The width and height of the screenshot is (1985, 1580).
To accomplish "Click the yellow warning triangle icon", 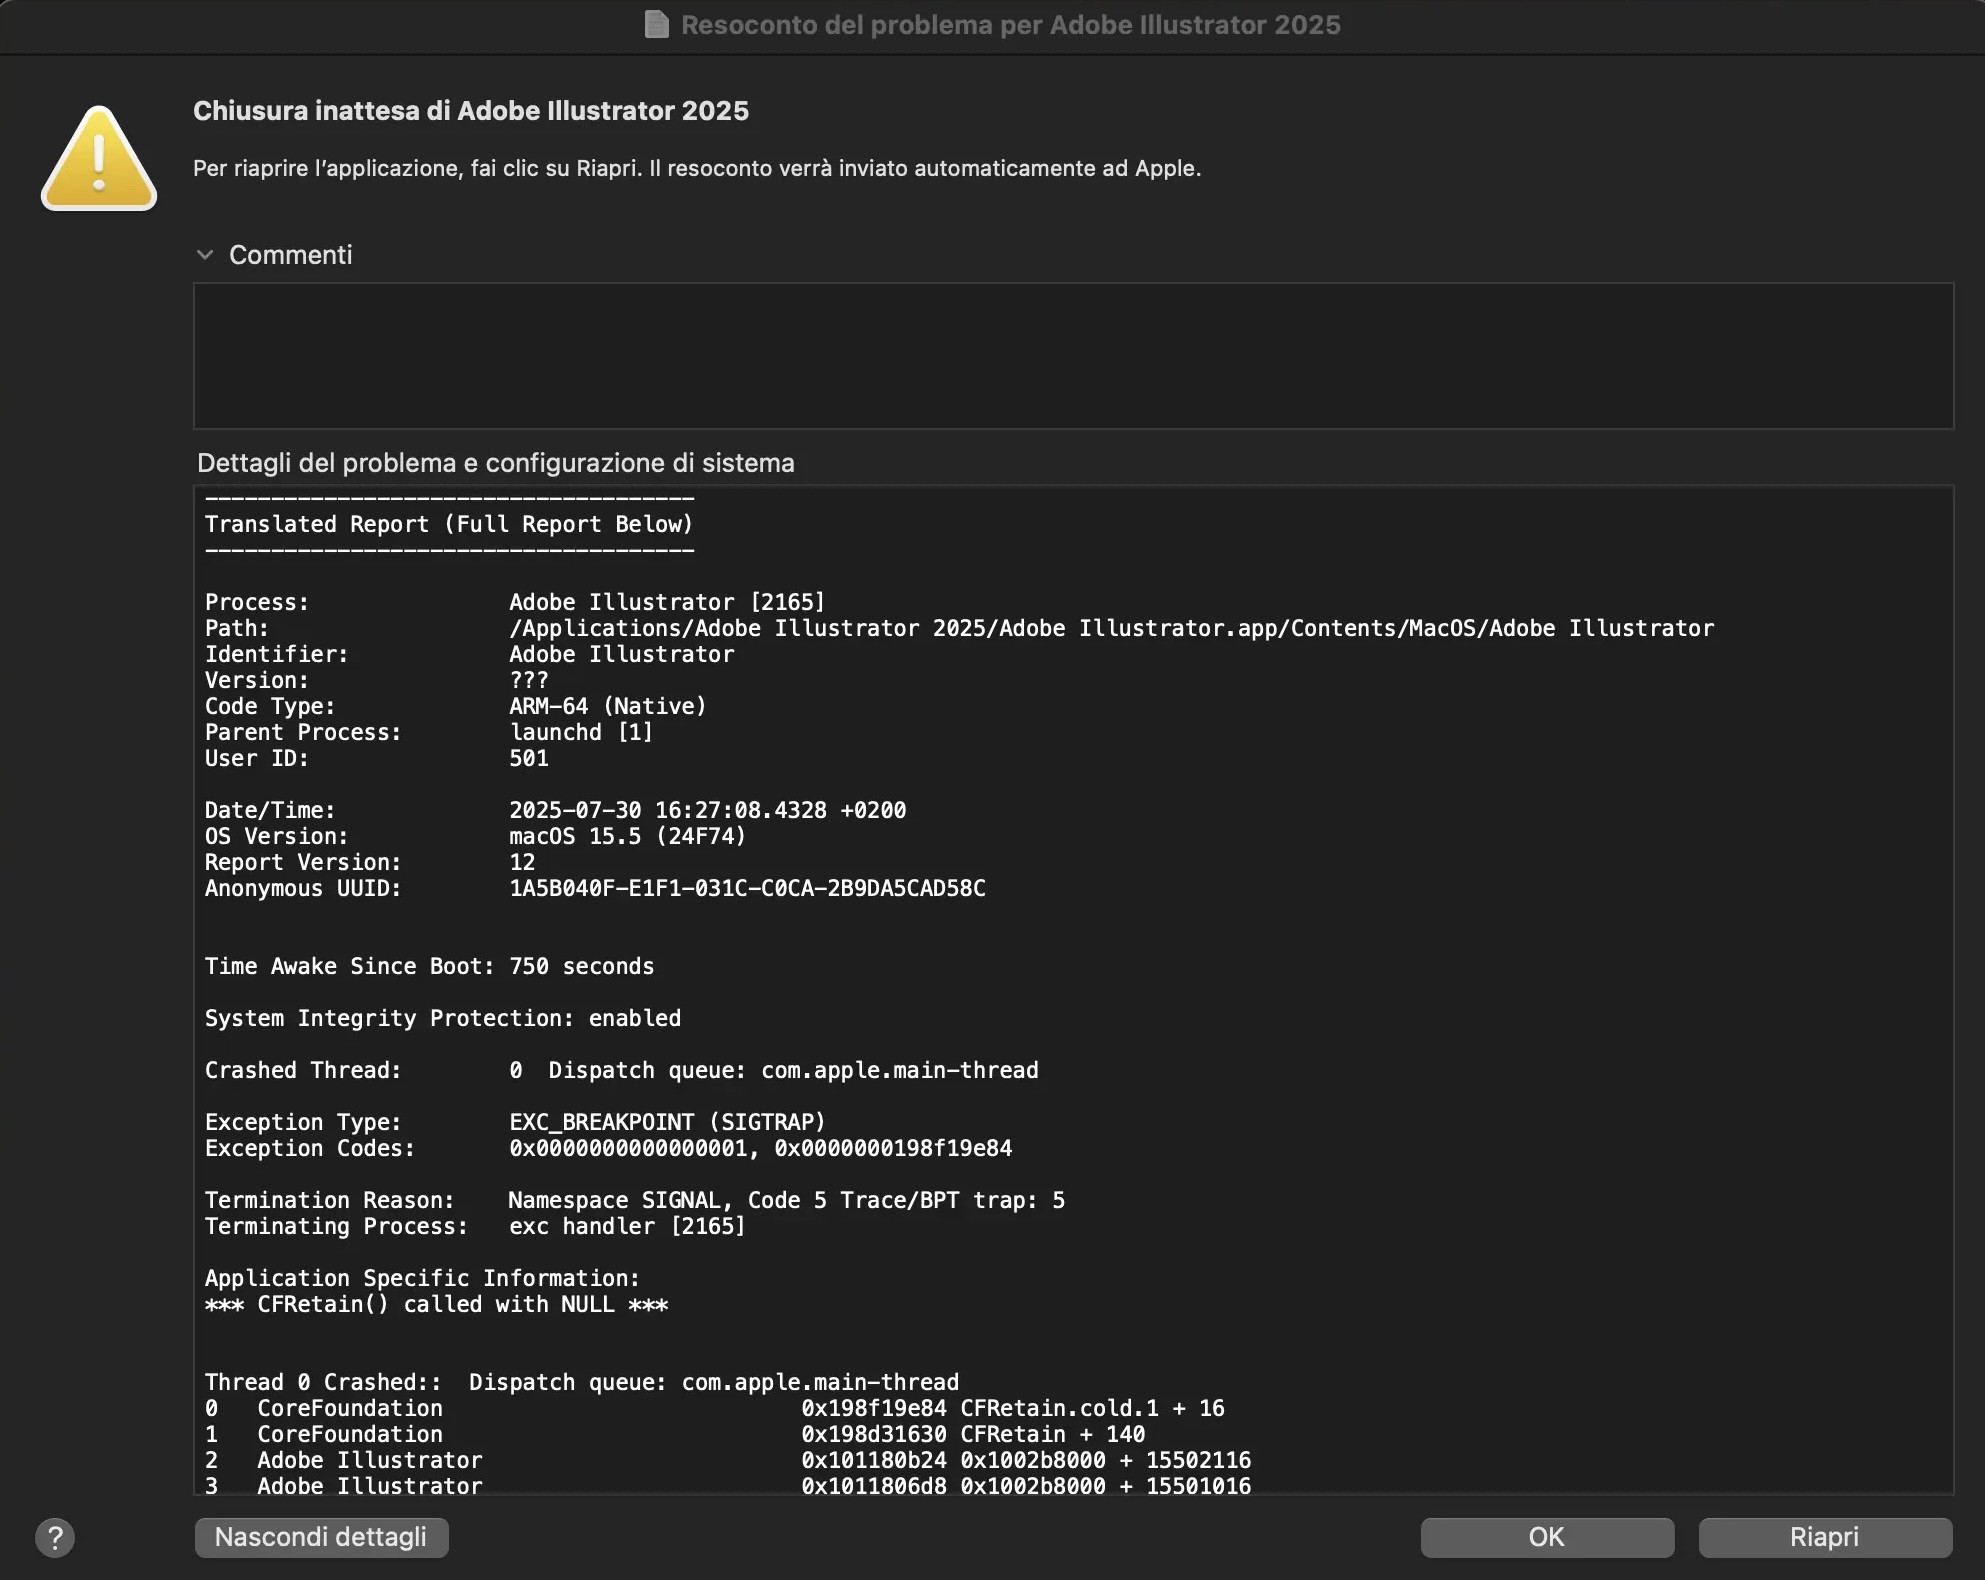I will 99,159.
